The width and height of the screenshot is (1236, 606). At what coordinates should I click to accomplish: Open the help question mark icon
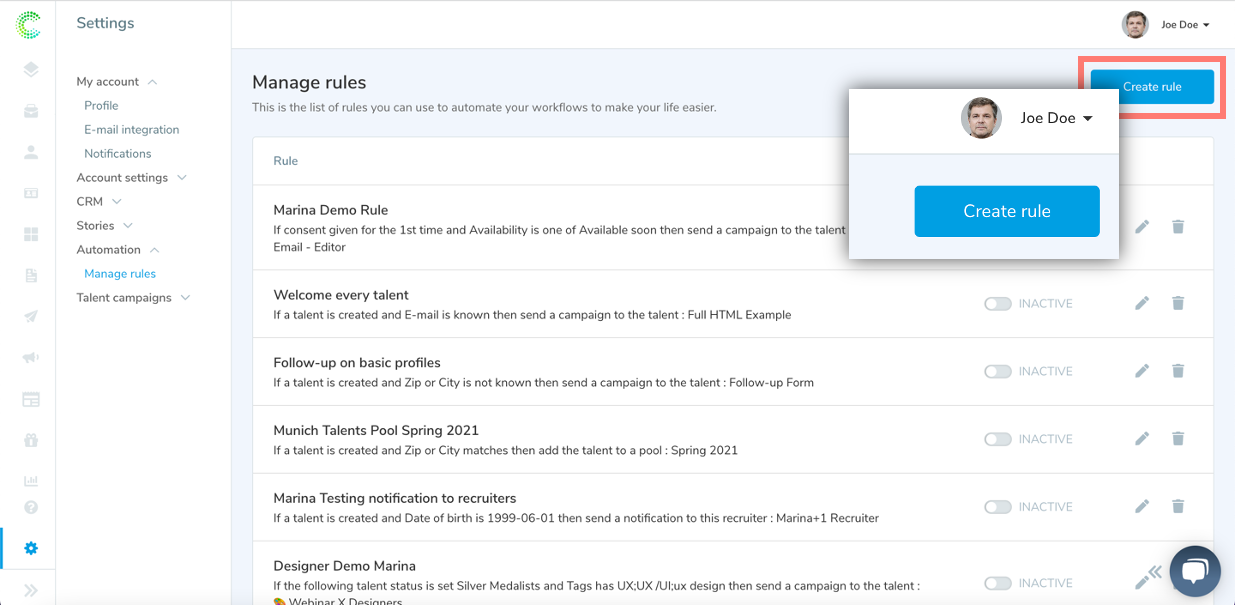click(31, 507)
